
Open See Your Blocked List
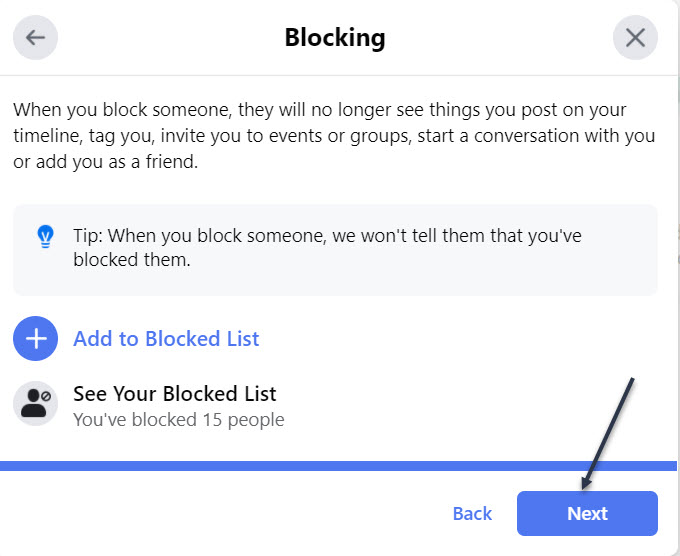point(175,394)
